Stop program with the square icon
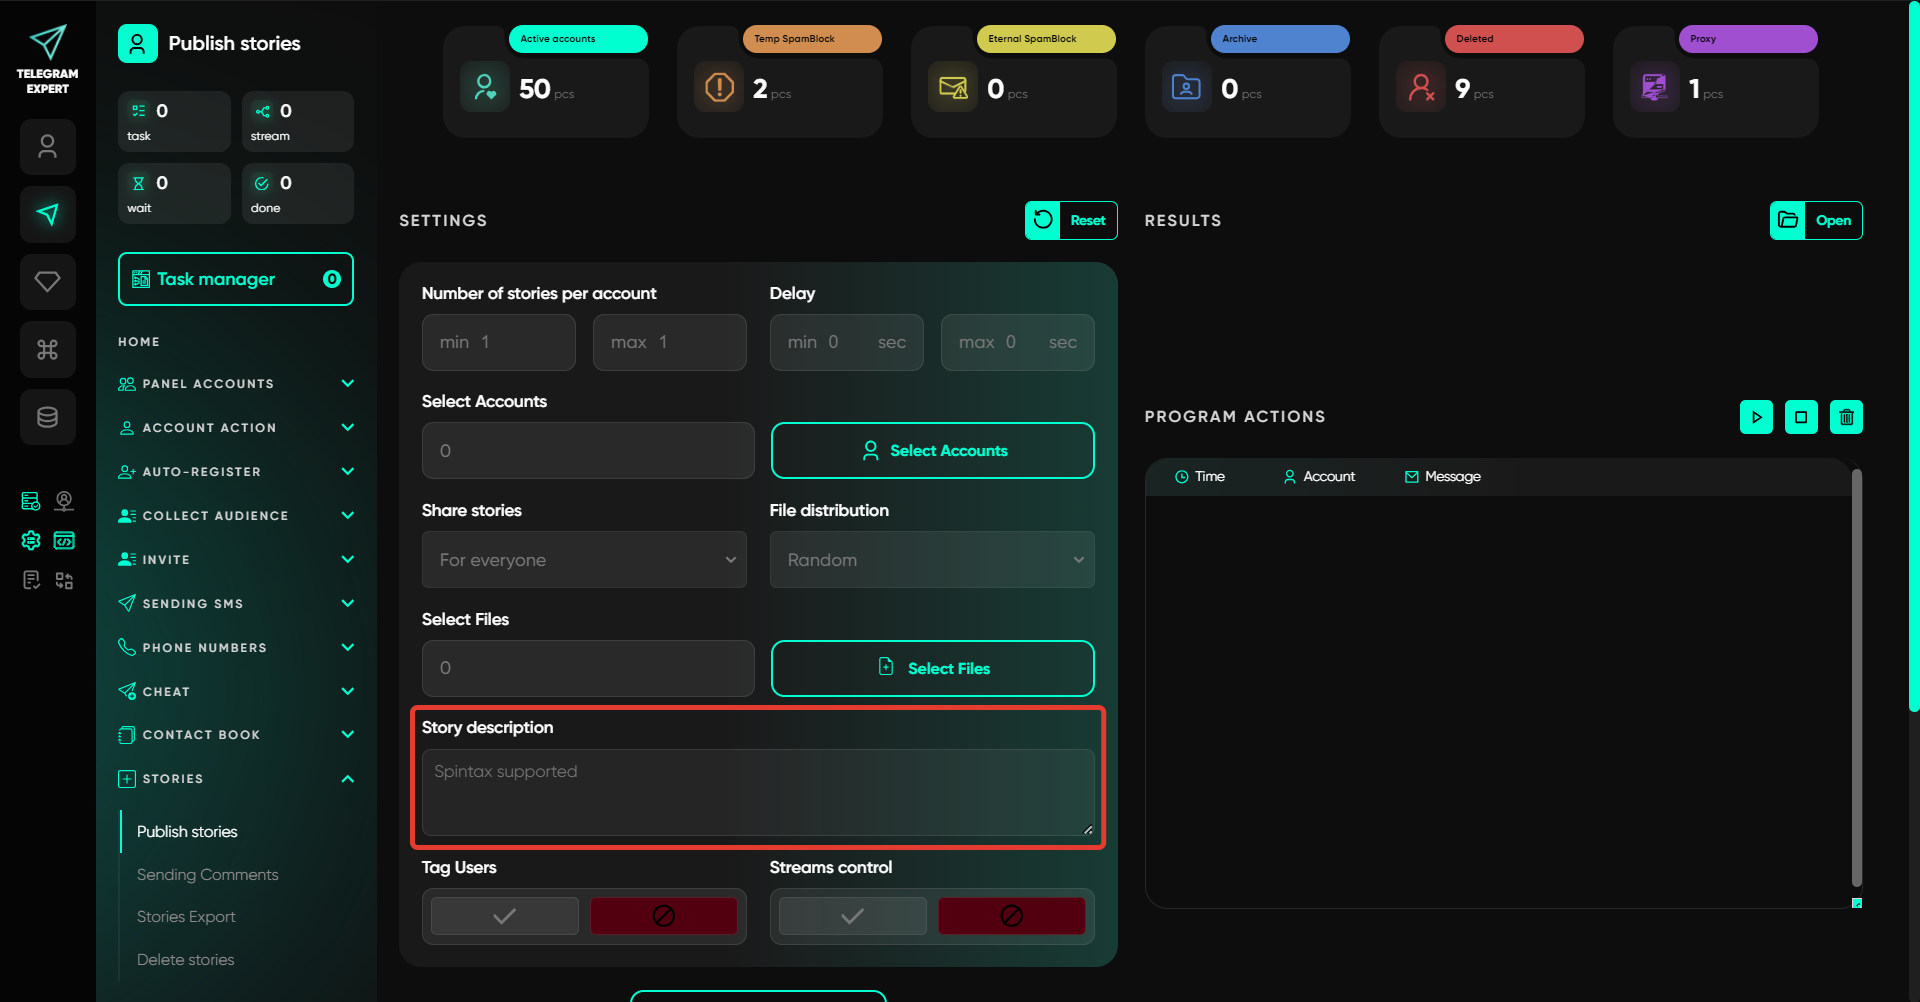Image resolution: width=1920 pixels, height=1002 pixels. pos(1801,417)
